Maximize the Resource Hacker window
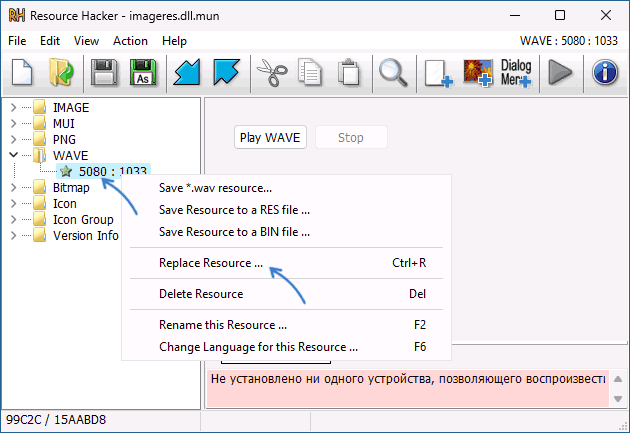This screenshot has height=433, width=630. [560, 15]
